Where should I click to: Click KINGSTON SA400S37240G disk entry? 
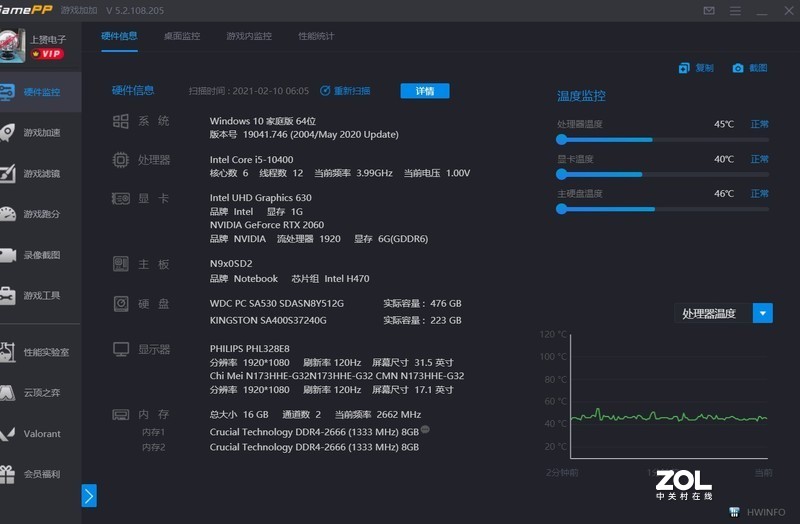pos(268,320)
